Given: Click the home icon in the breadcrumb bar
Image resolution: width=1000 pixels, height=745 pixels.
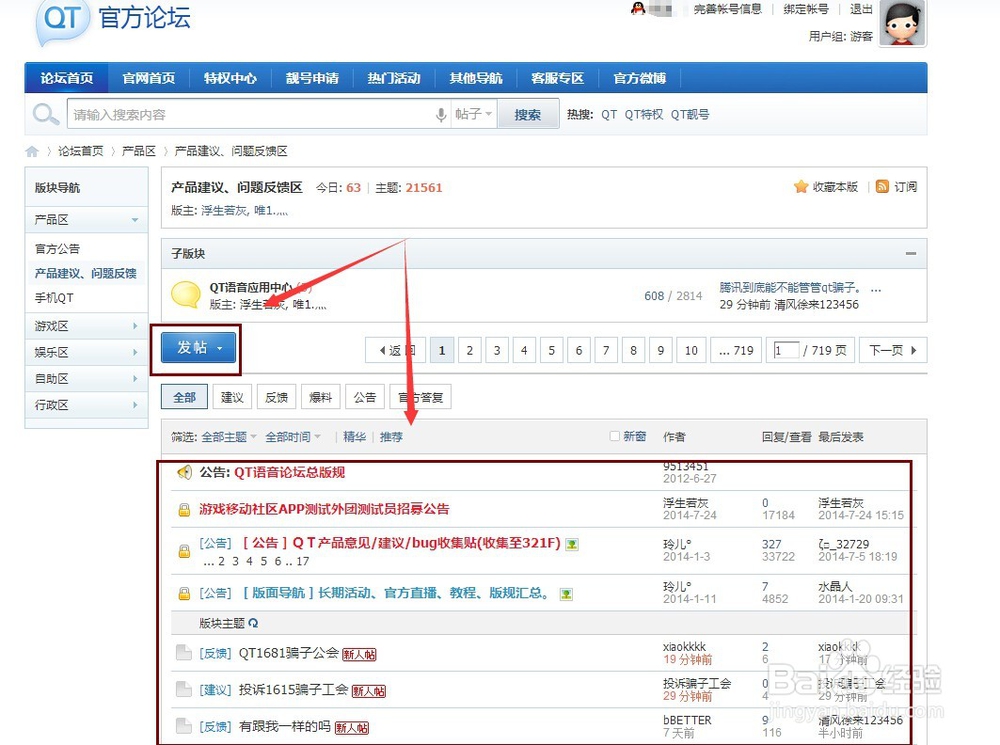Looking at the screenshot, I should pos(31,150).
